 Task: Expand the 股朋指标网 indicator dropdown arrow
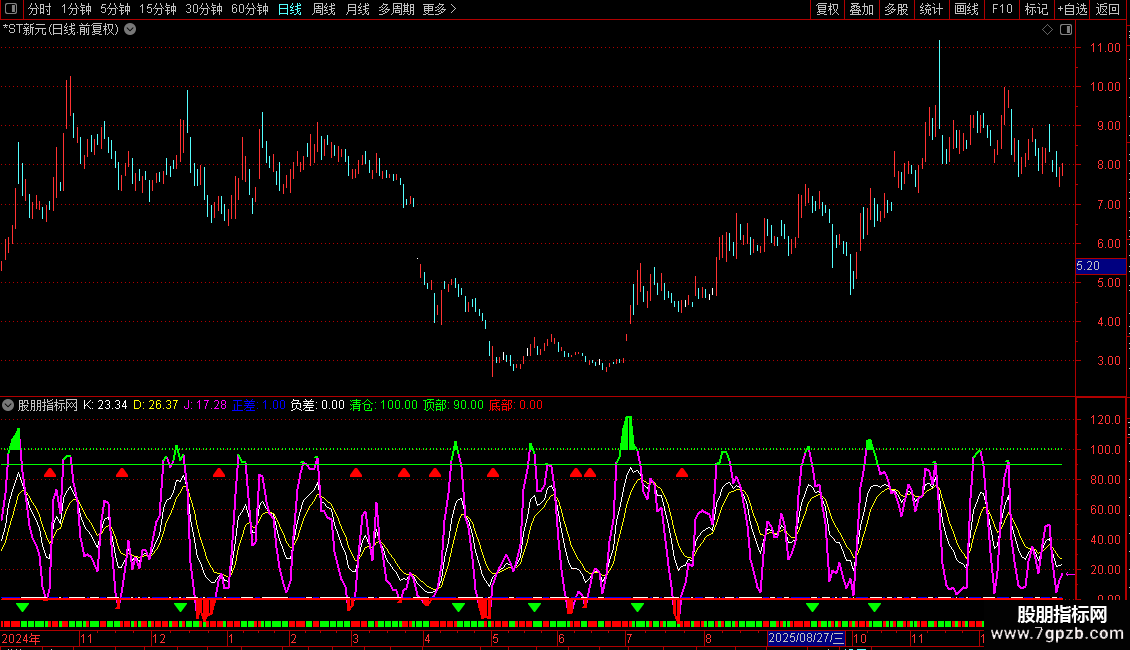pyautogui.click(x=8, y=406)
